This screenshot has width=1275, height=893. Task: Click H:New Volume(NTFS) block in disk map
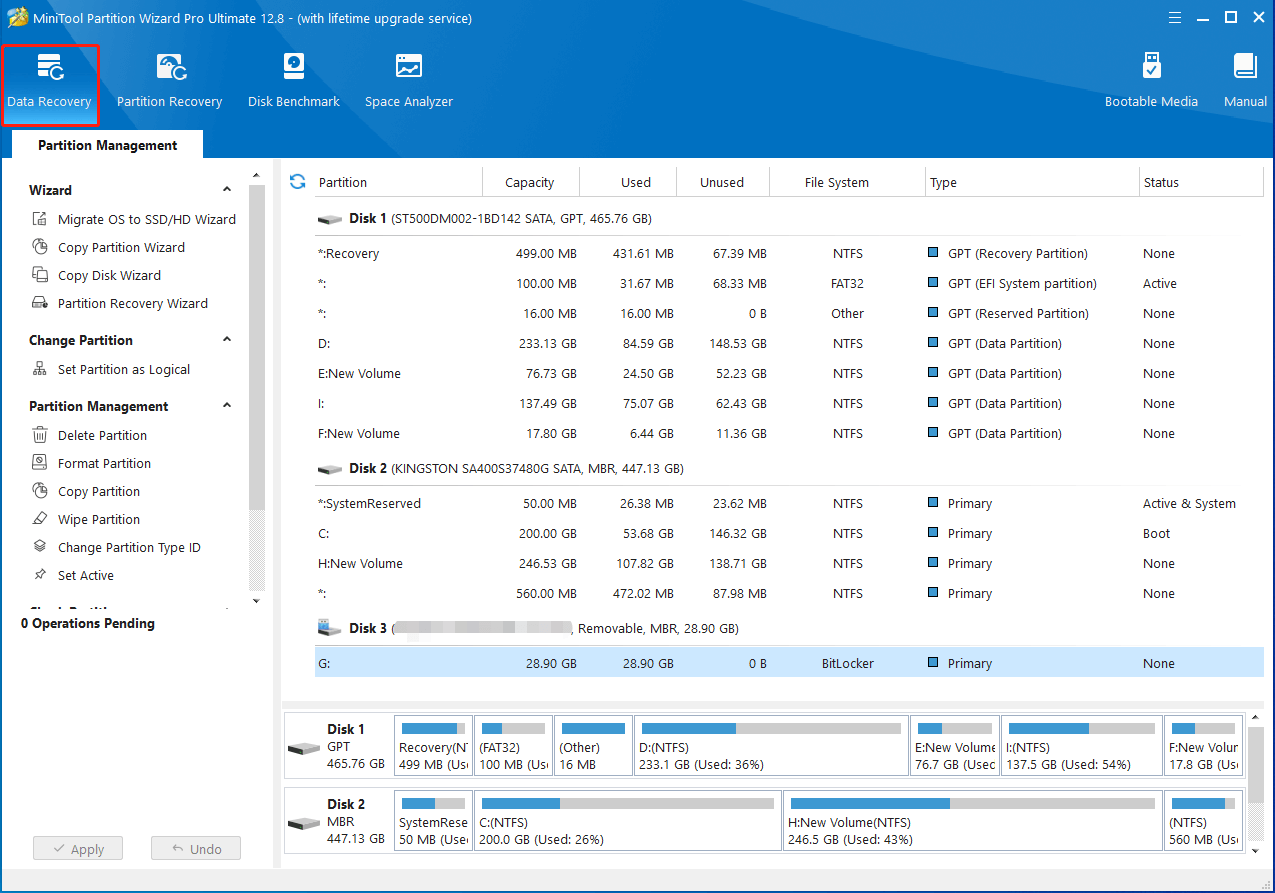pyautogui.click(x=973, y=820)
